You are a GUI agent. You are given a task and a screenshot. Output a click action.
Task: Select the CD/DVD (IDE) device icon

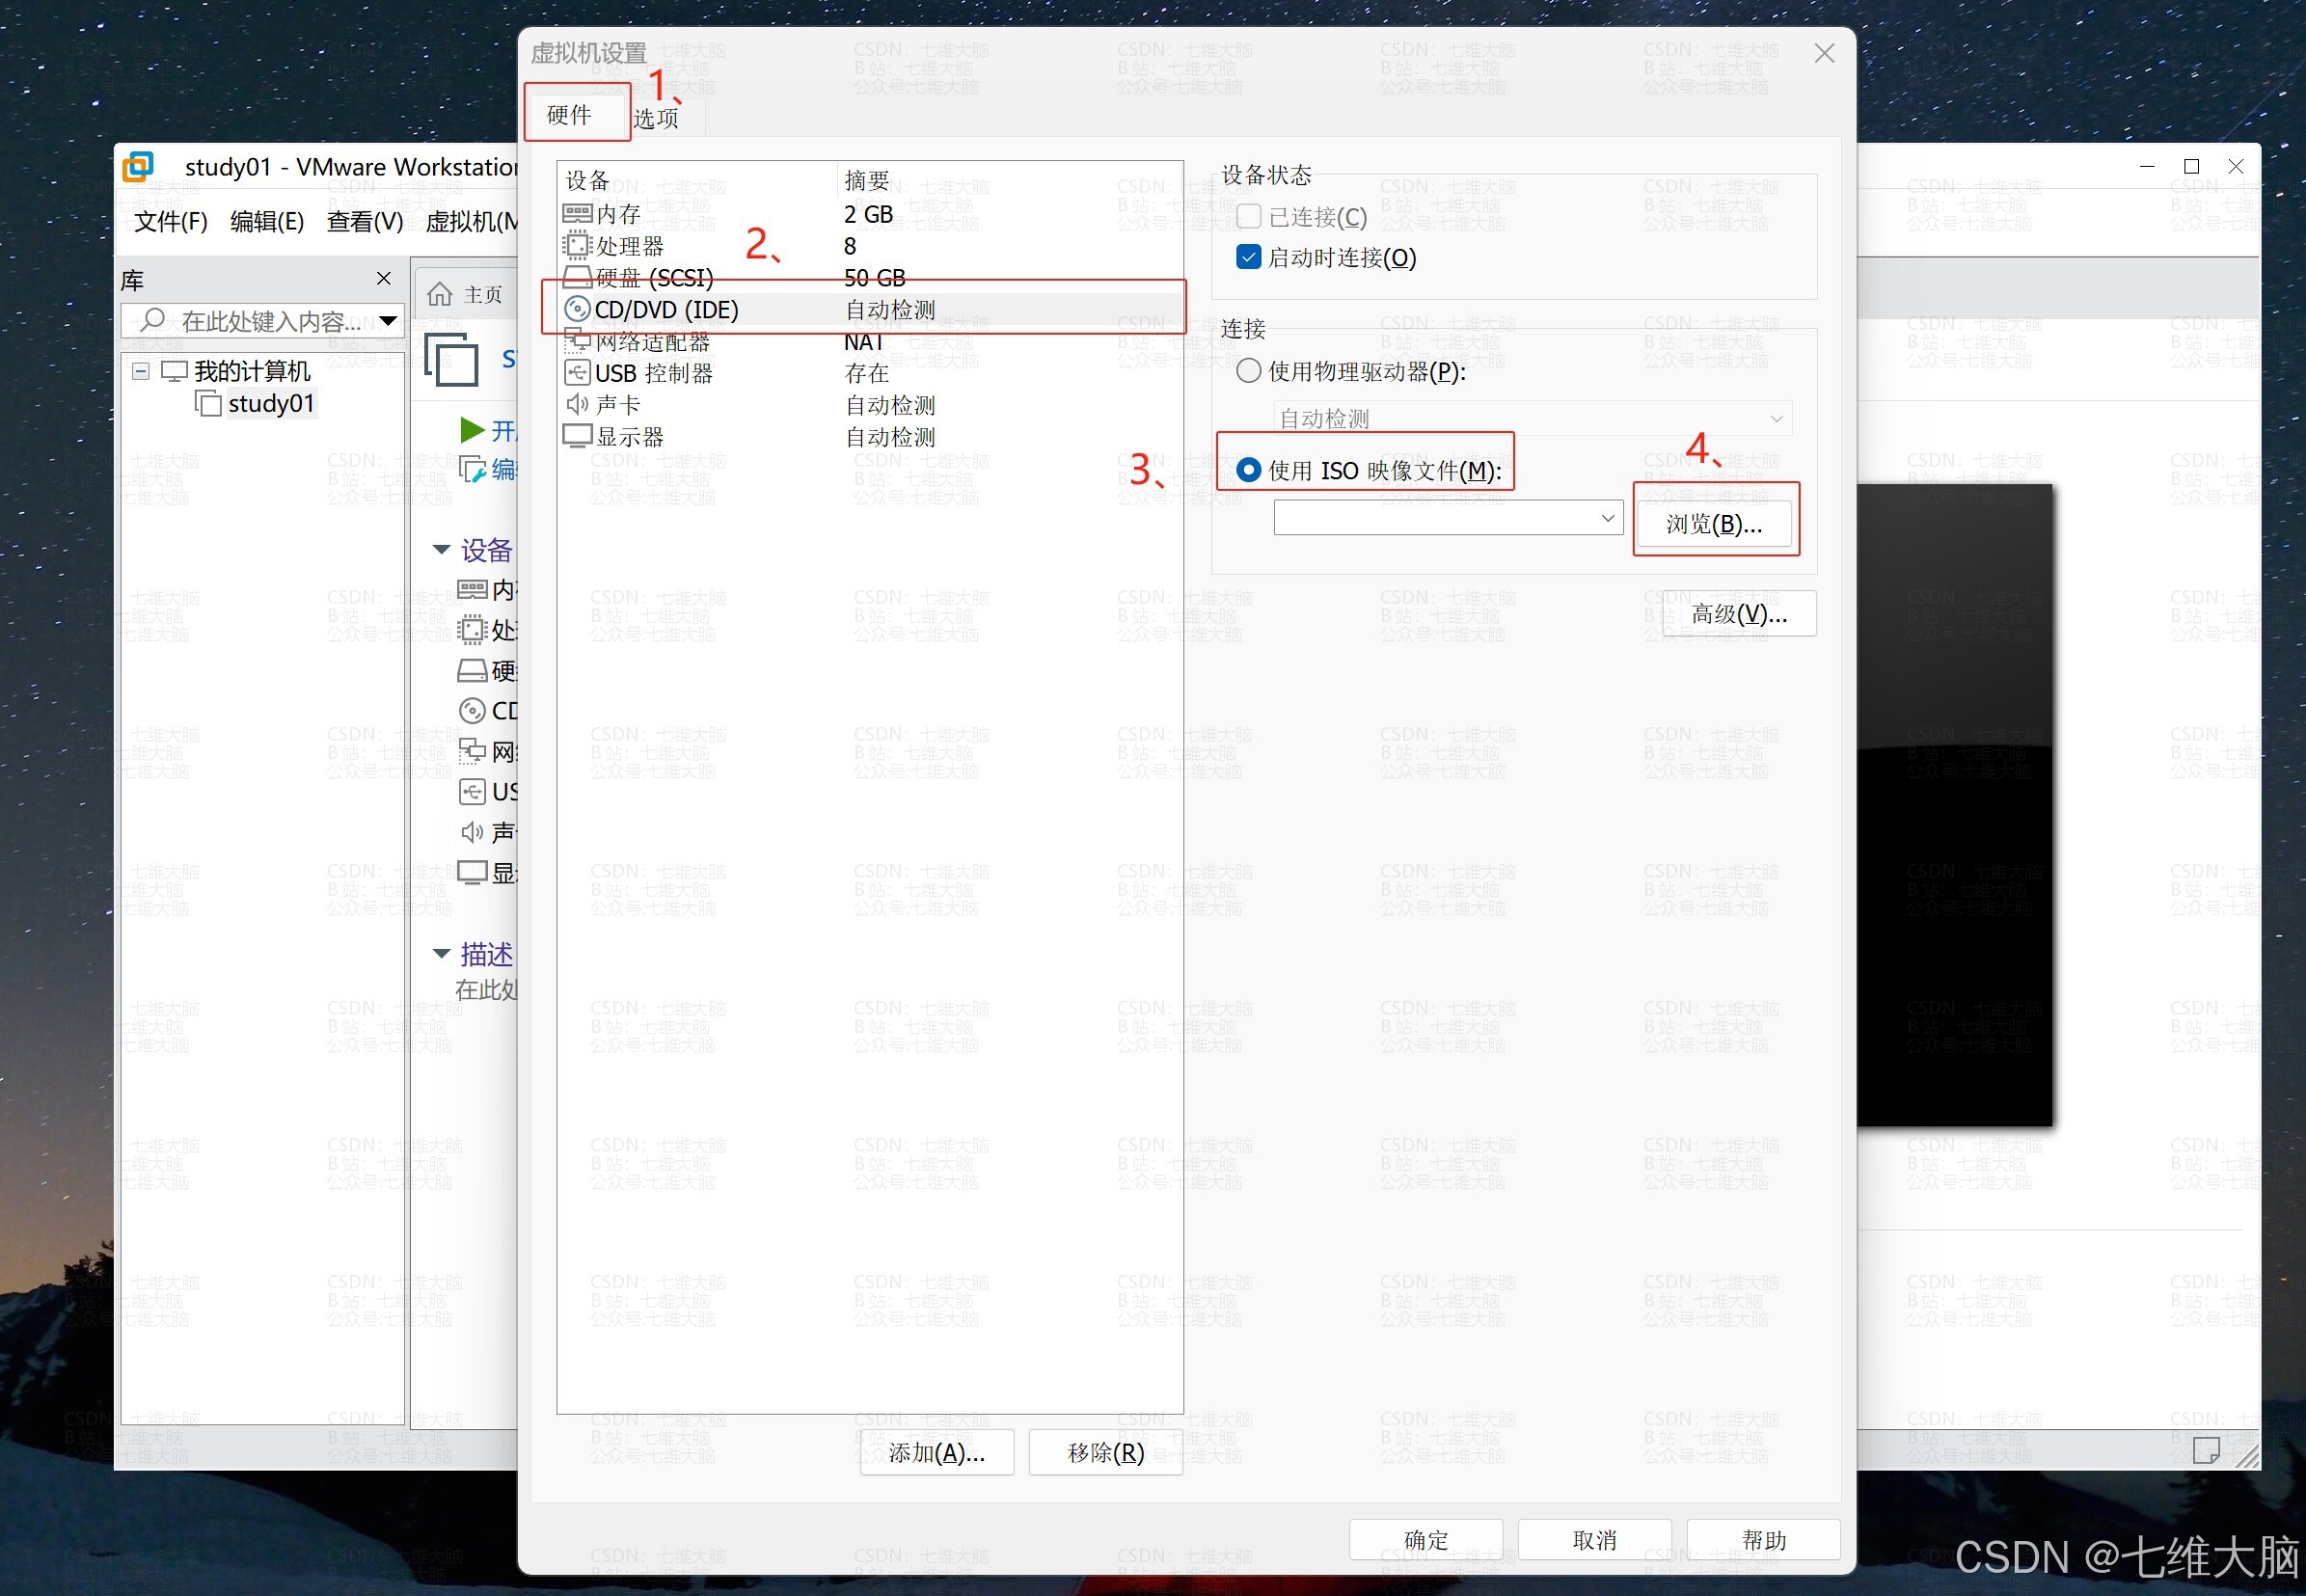[577, 309]
